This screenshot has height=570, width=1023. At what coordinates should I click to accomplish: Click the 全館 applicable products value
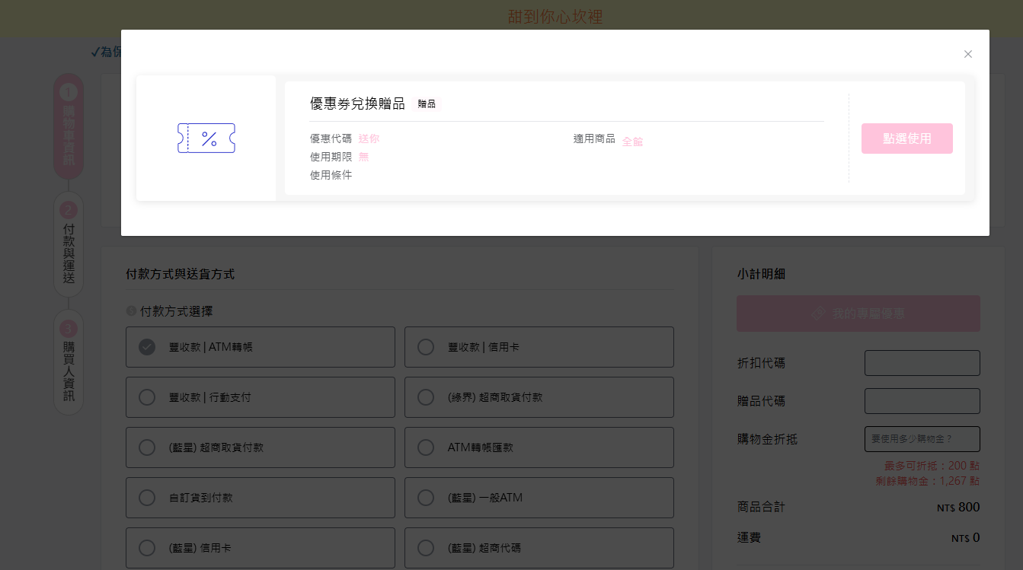(632, 142)
